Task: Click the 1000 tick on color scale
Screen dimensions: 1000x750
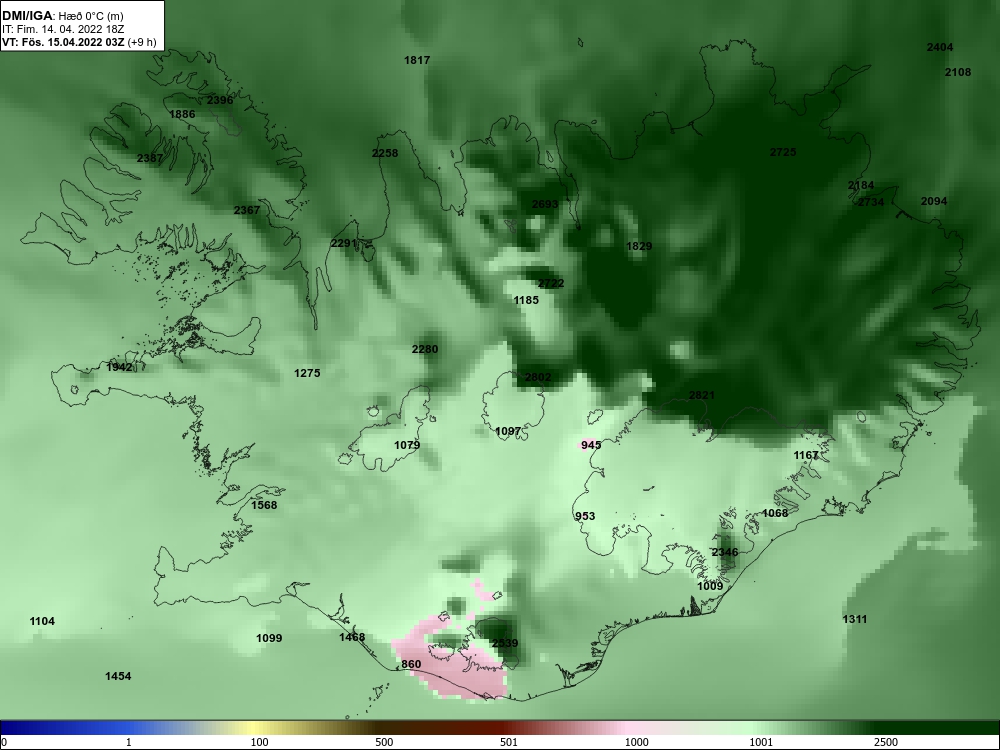Action: [637, 742]
